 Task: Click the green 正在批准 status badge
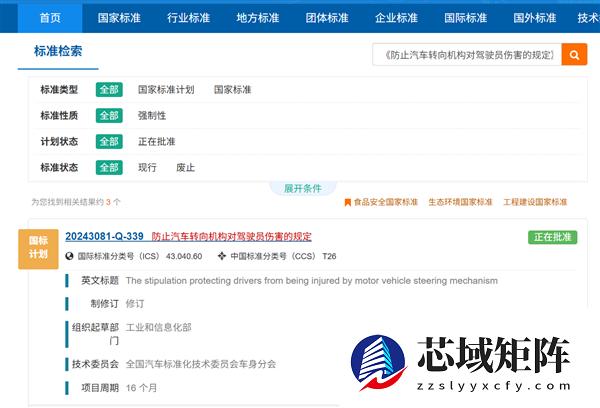tap(553, 237)
